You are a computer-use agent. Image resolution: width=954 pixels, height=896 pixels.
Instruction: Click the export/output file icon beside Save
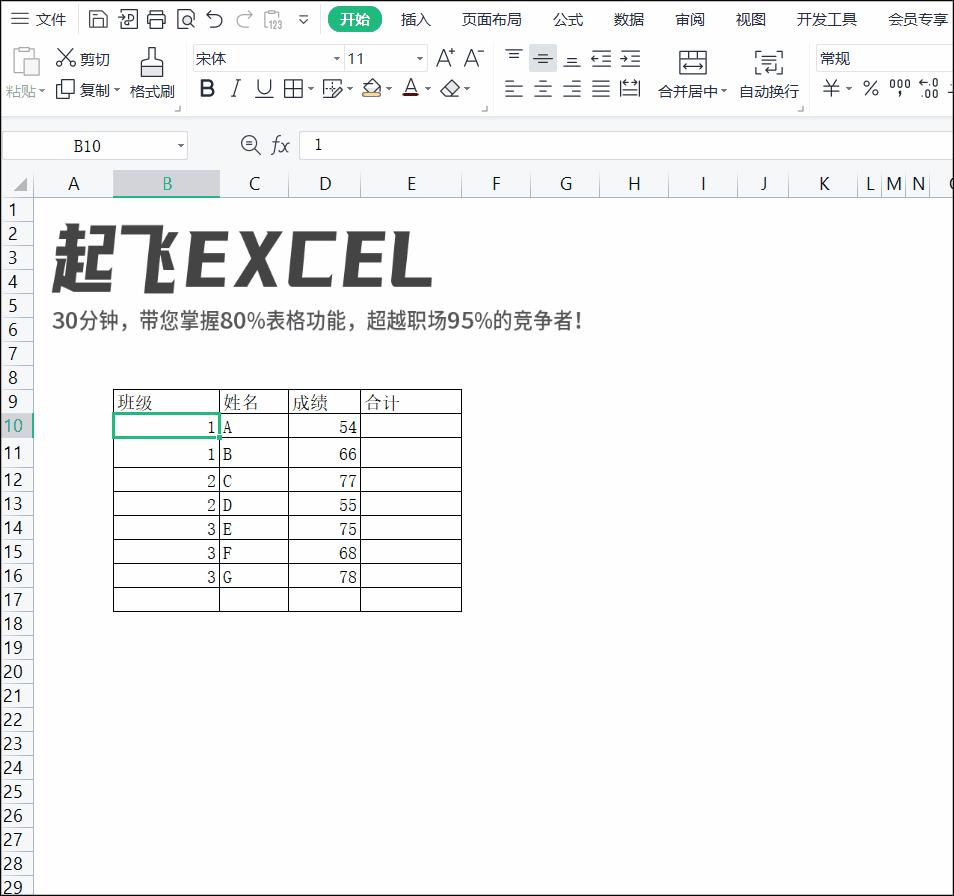(128, 19)
